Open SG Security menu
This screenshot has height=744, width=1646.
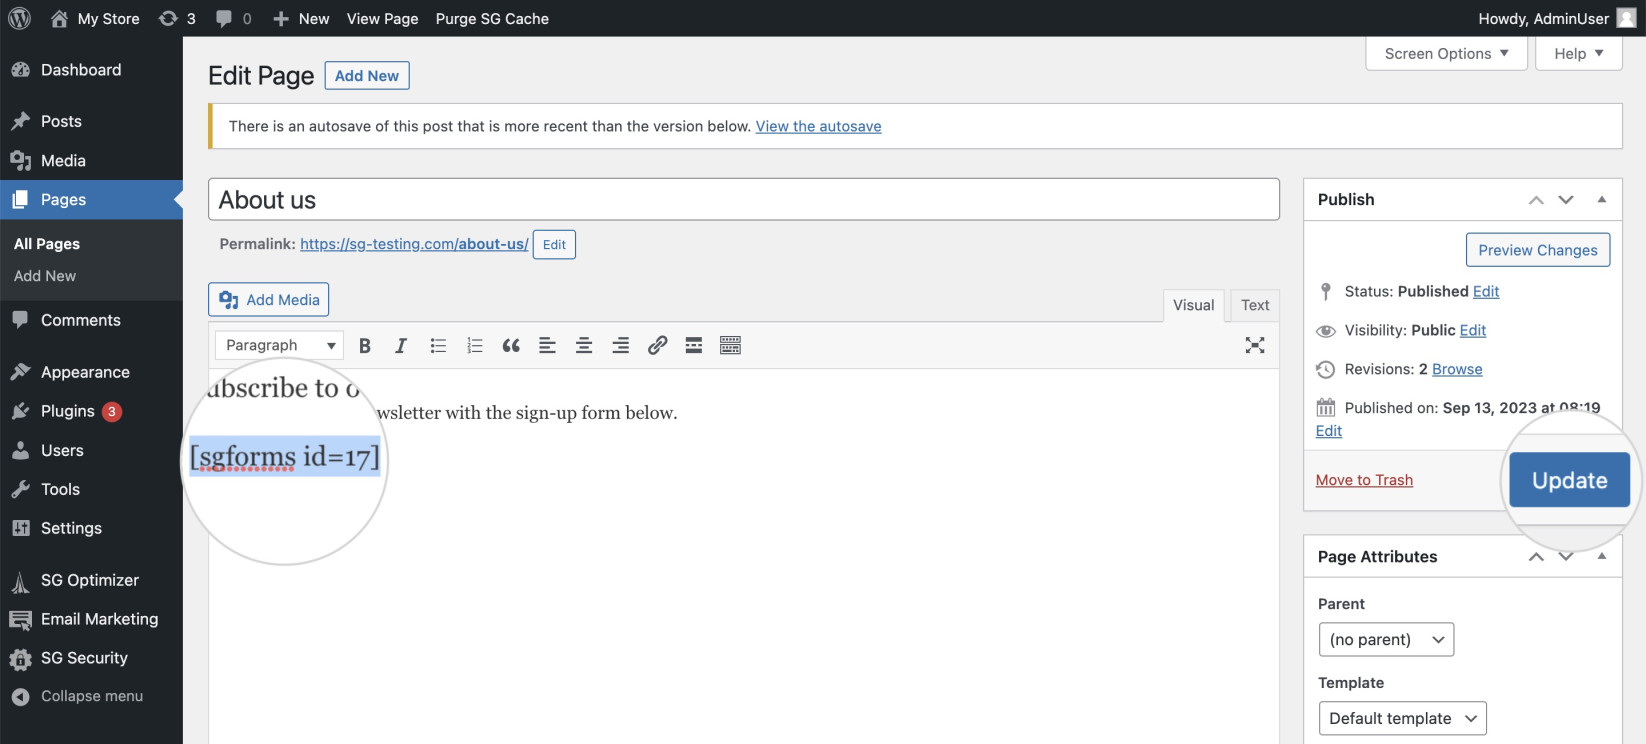91,658
